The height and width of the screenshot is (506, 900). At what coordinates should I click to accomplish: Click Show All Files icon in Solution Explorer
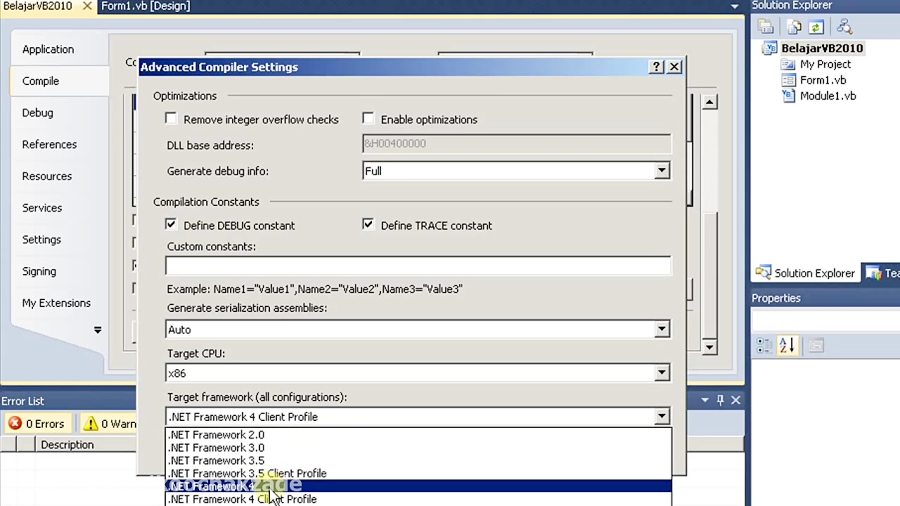794,26
